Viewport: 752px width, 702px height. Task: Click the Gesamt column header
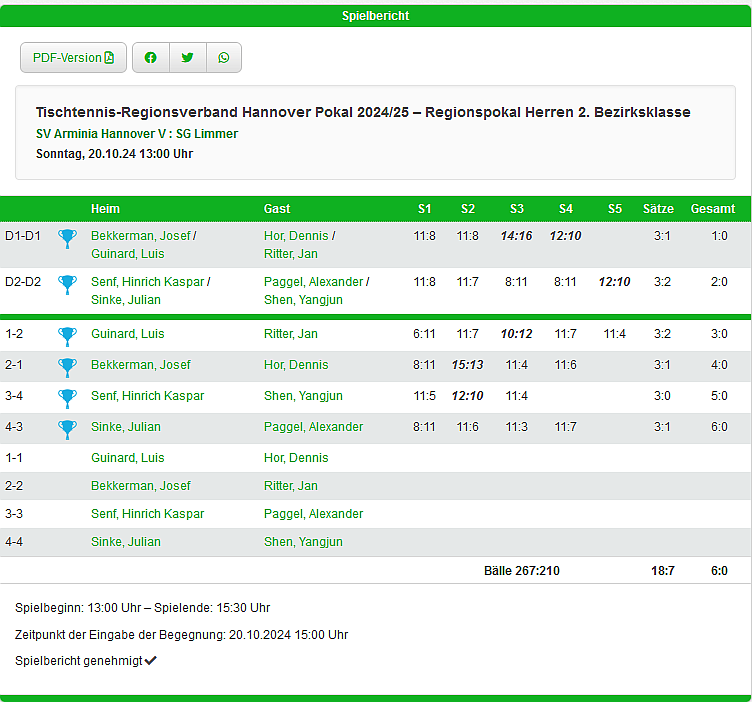pos(713,209)
